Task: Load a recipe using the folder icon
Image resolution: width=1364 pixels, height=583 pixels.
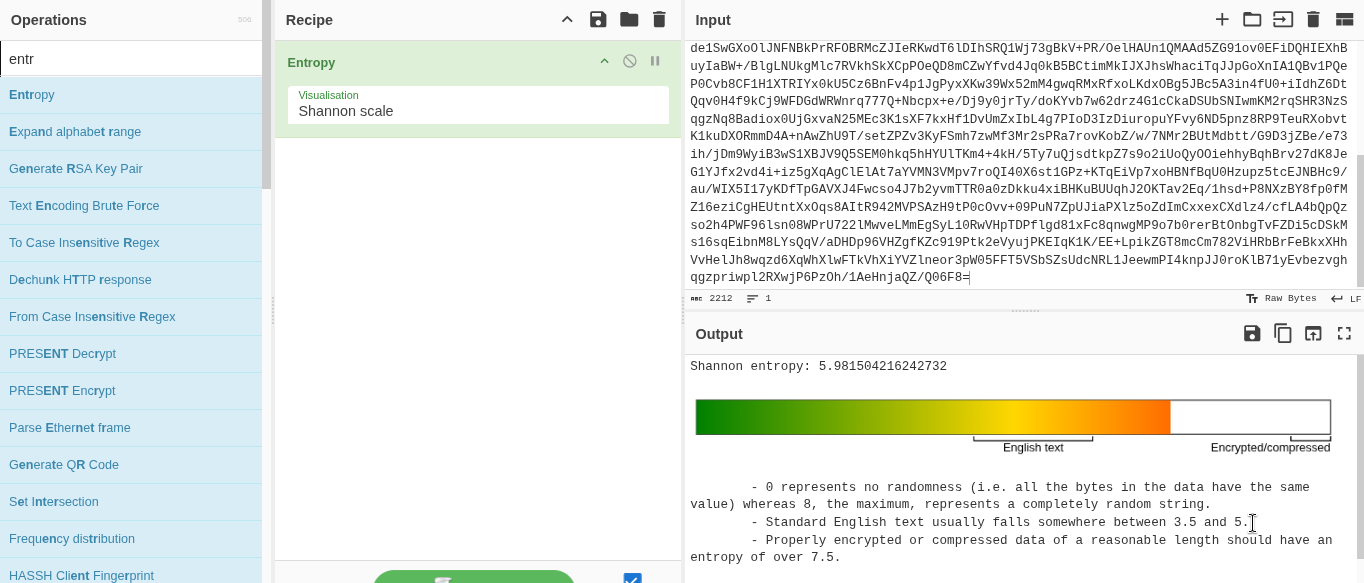Action: click(629, 19)
